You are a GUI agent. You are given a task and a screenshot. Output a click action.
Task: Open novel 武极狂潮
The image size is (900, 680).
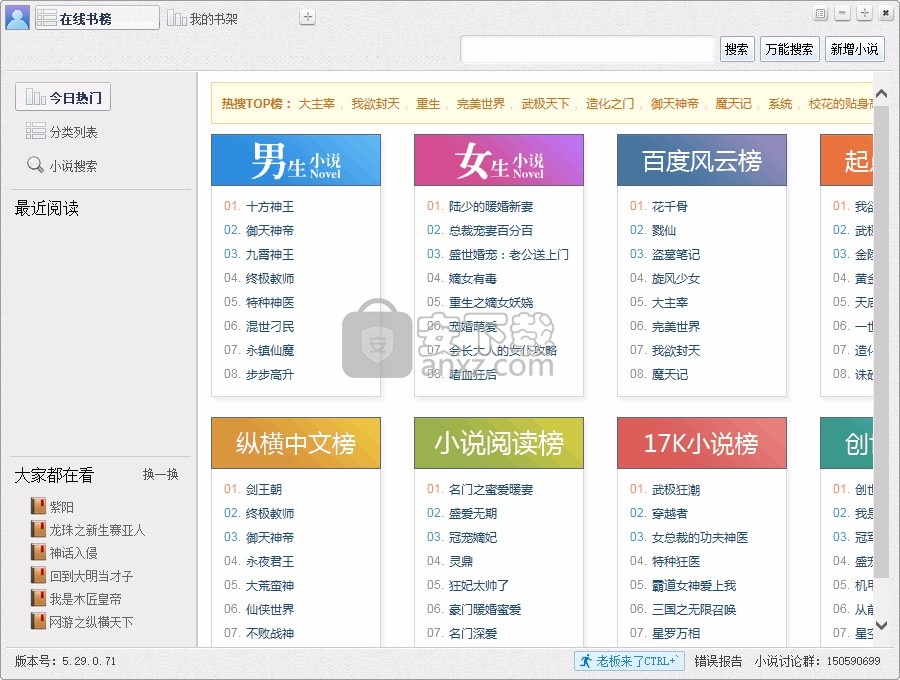coord(676,489)
